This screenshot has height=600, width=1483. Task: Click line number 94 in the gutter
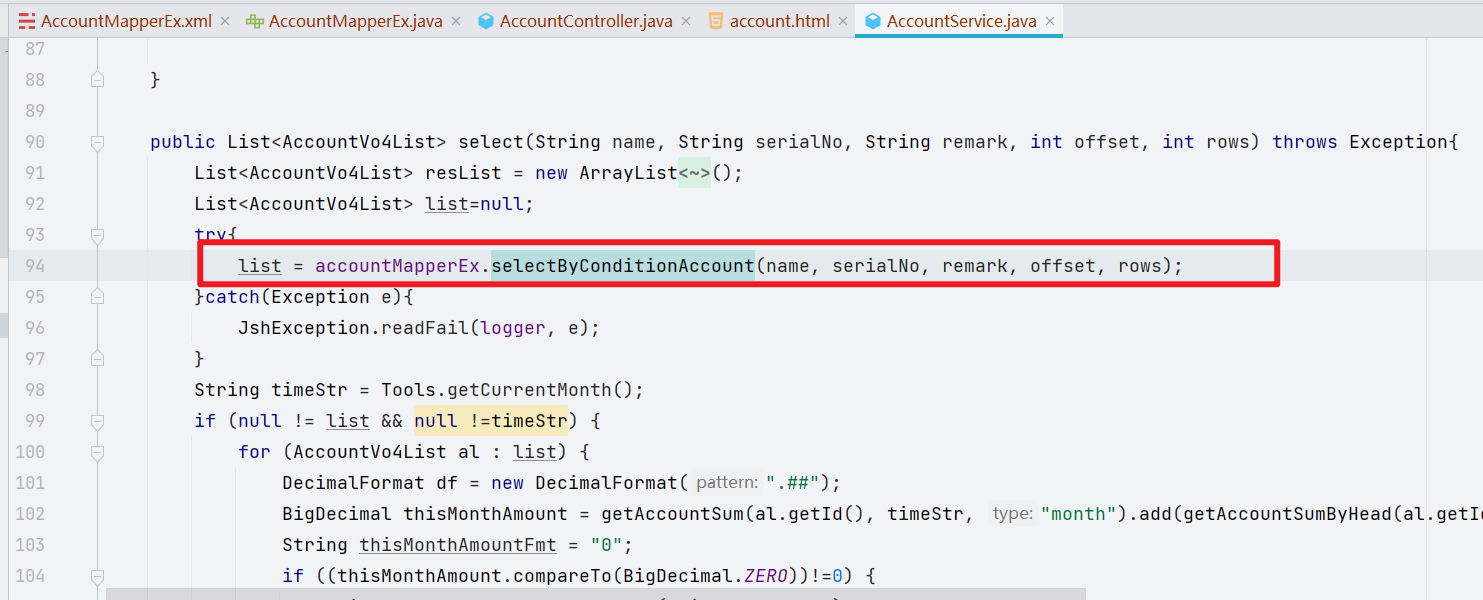(x=34, y=265)
